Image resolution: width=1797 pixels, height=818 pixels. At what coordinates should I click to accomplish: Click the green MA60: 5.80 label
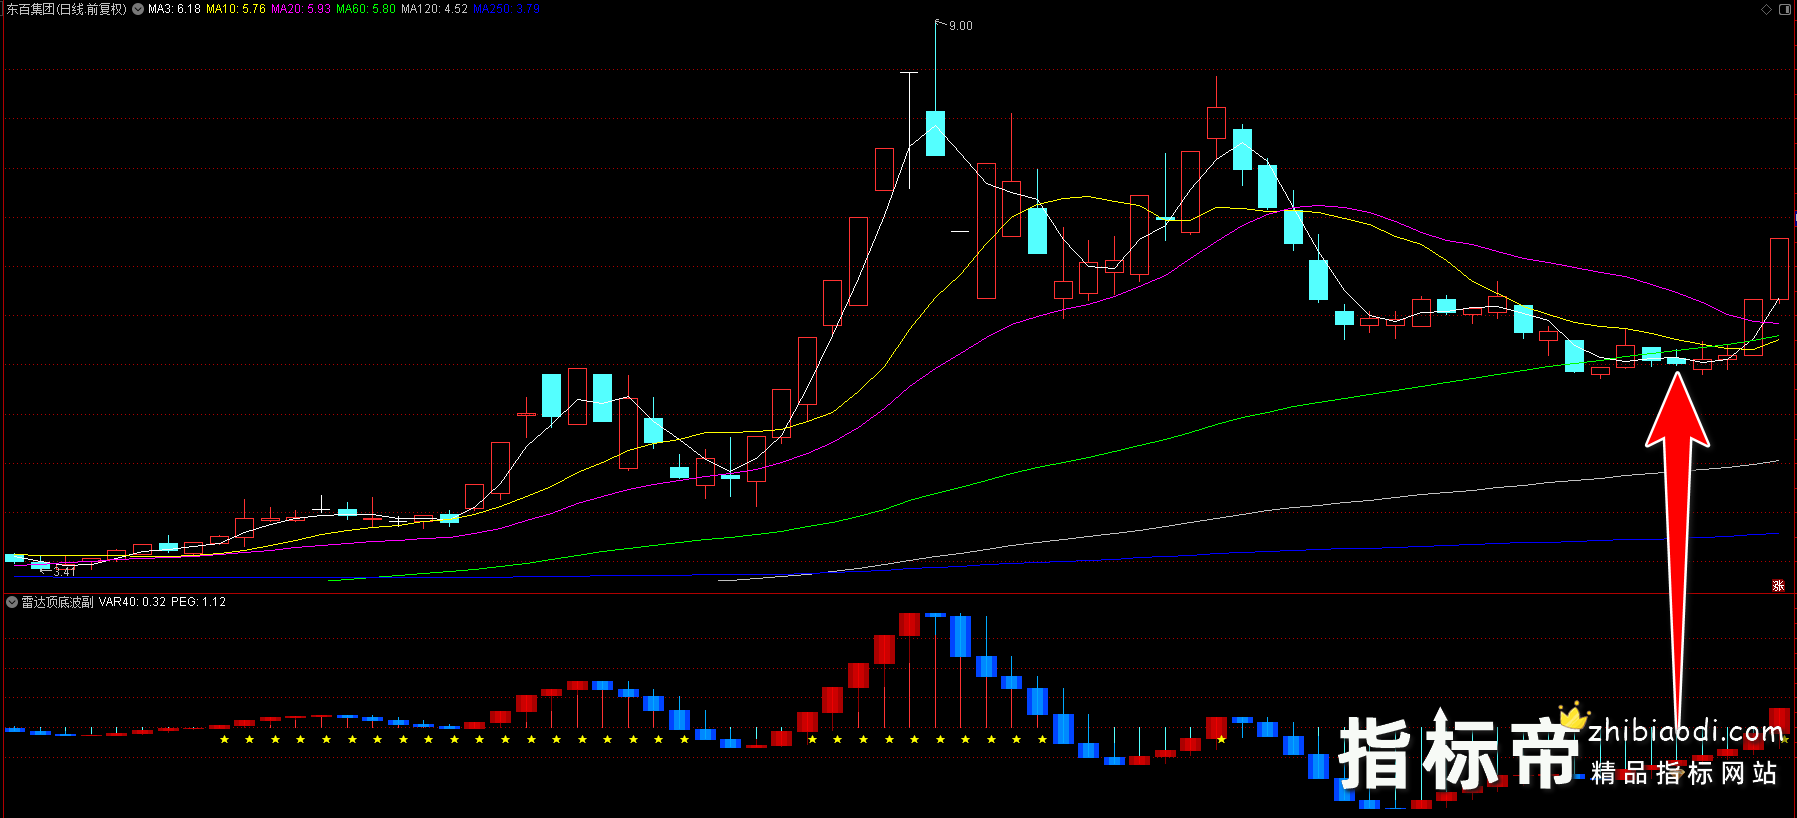(366, 9)
